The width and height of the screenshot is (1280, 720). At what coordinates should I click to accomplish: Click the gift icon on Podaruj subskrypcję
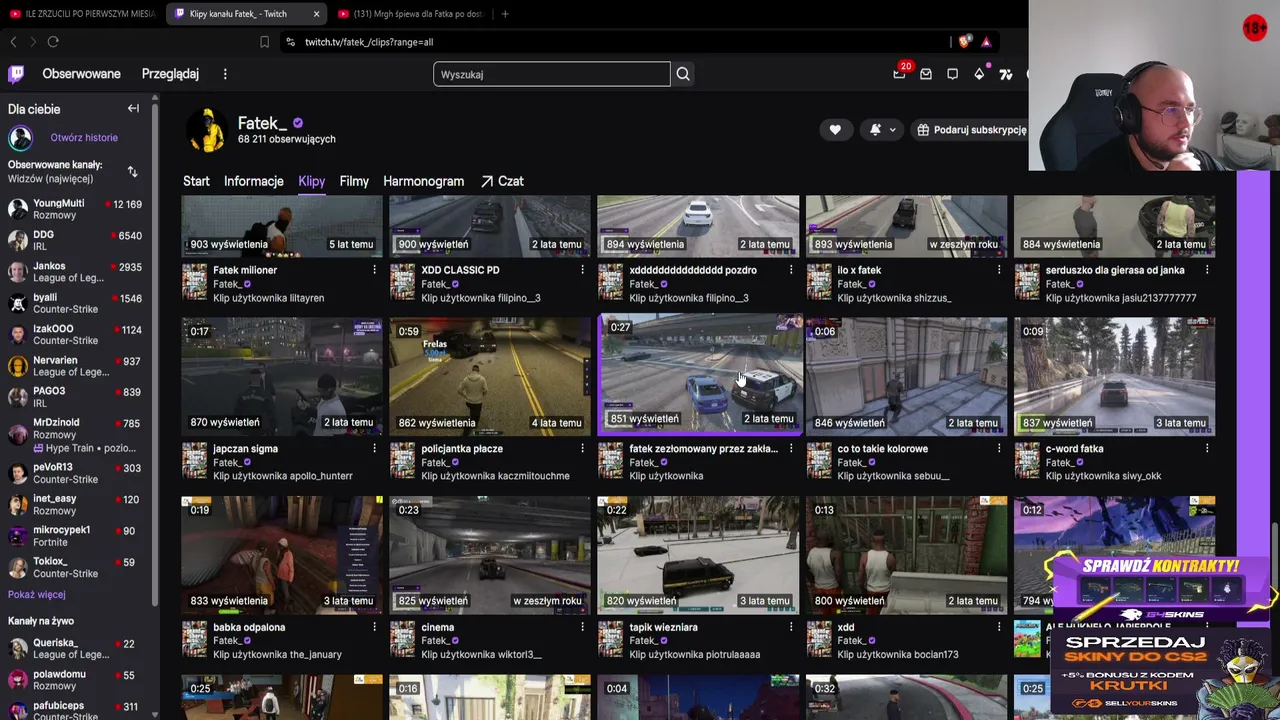pyautogui.click(x=923, y=130)
